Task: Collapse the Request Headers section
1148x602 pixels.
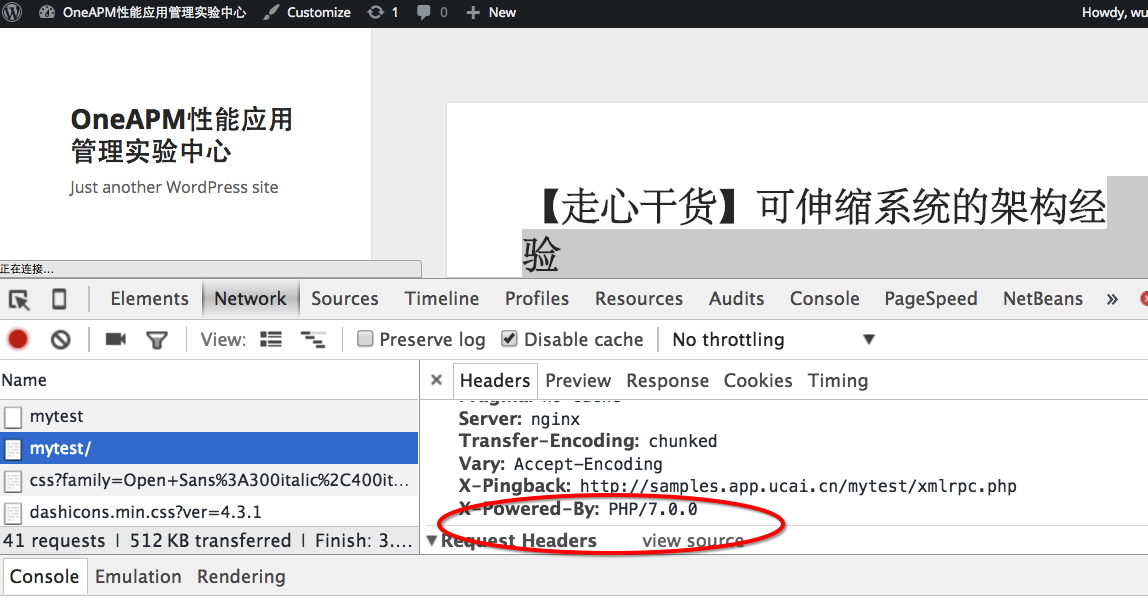Action: 432,541
